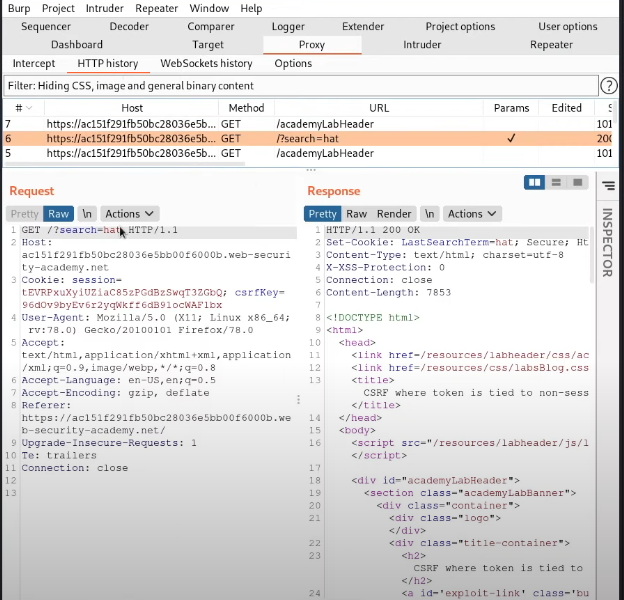Click the checkmark in row 6 Params cell

pyautogui.click(x=511, y=138)
